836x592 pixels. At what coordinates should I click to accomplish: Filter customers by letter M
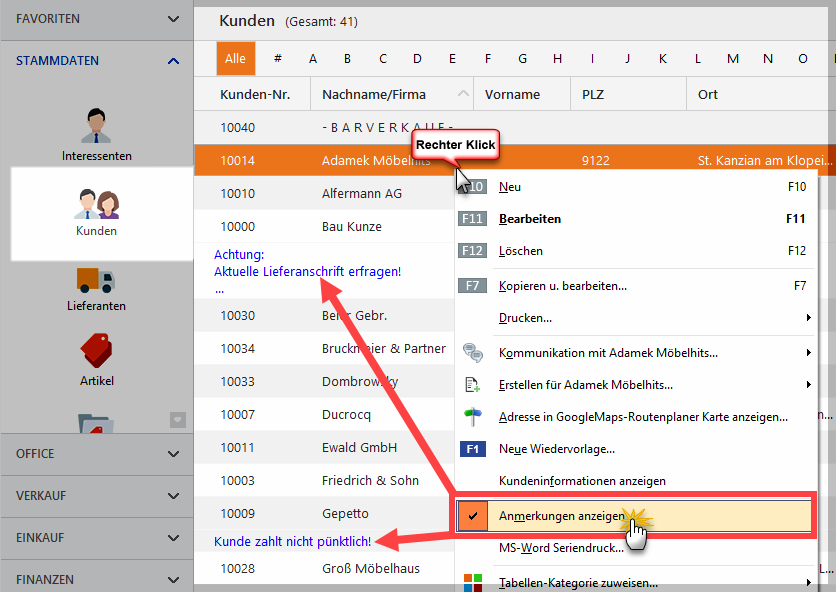point(733,59)
